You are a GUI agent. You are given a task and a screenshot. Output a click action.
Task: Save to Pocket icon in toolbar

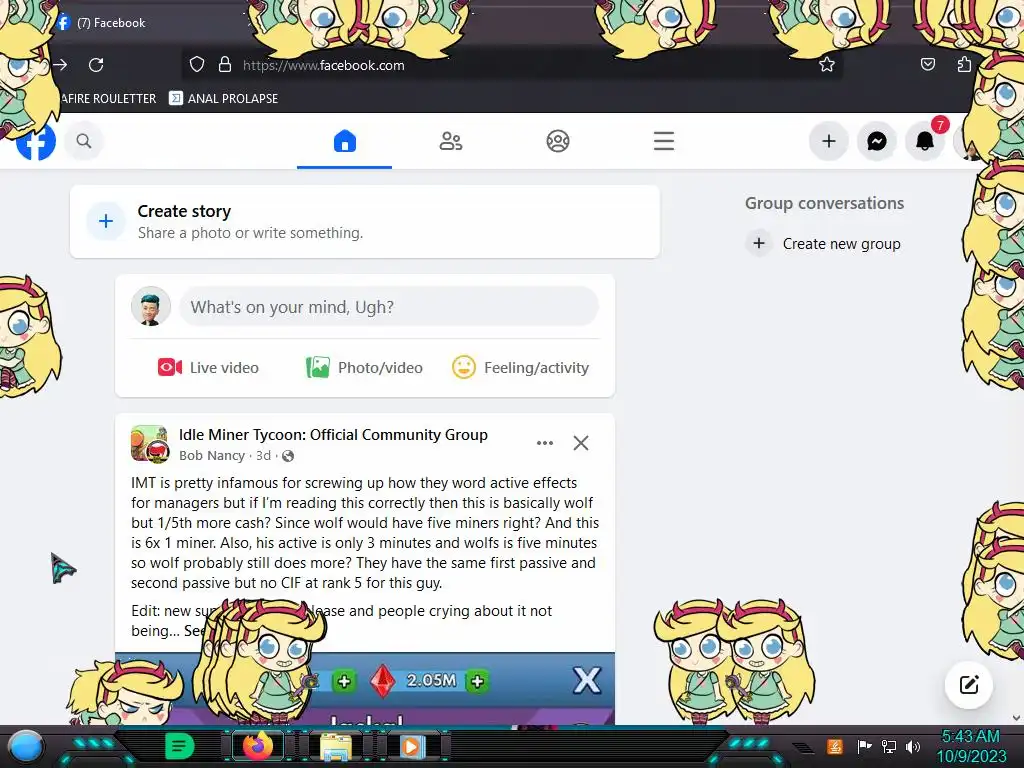point(927,64)
